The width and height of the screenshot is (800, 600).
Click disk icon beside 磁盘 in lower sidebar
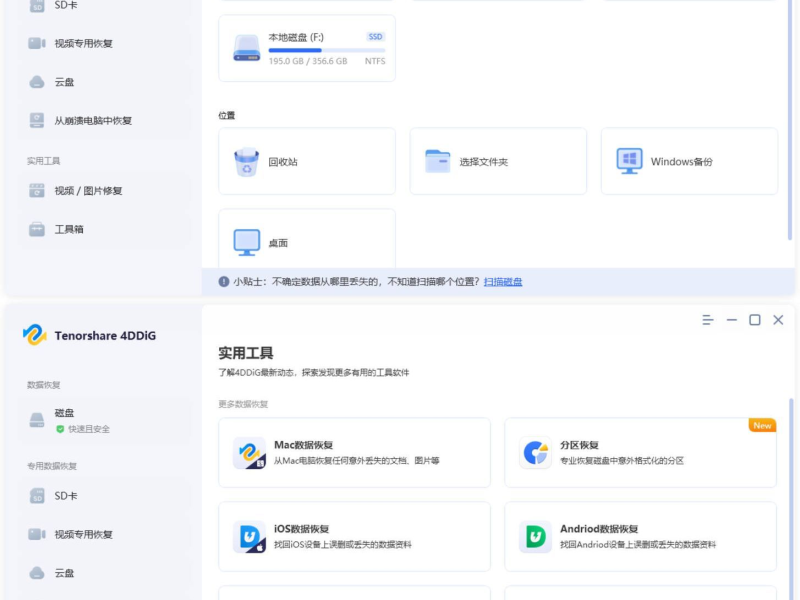click(x=37, y=420)
